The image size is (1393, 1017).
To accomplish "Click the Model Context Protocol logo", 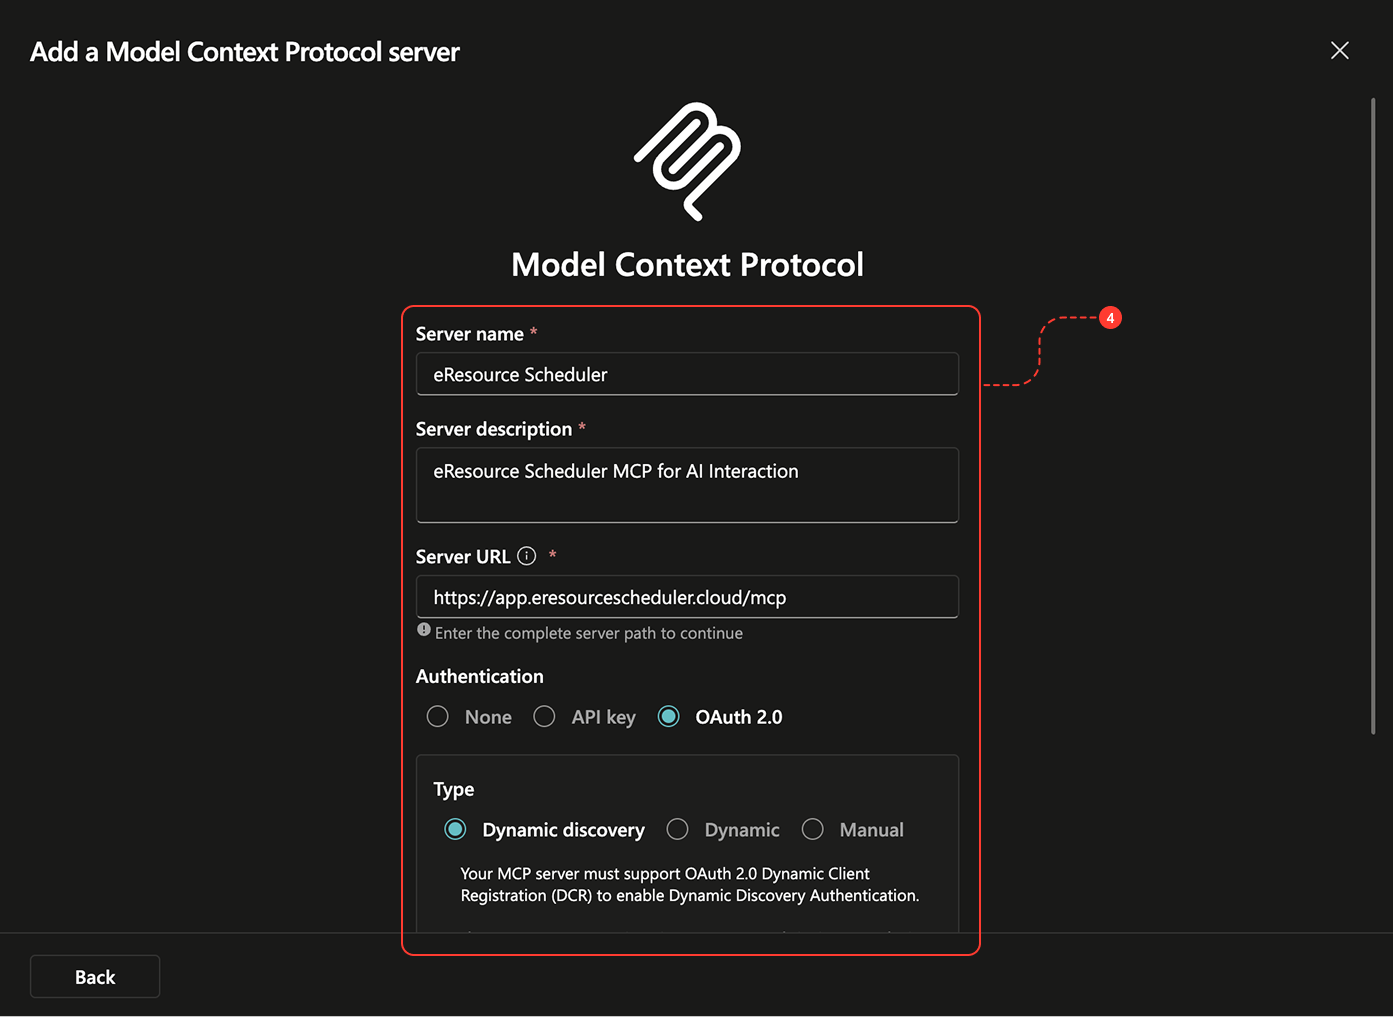I will [687, 161].
